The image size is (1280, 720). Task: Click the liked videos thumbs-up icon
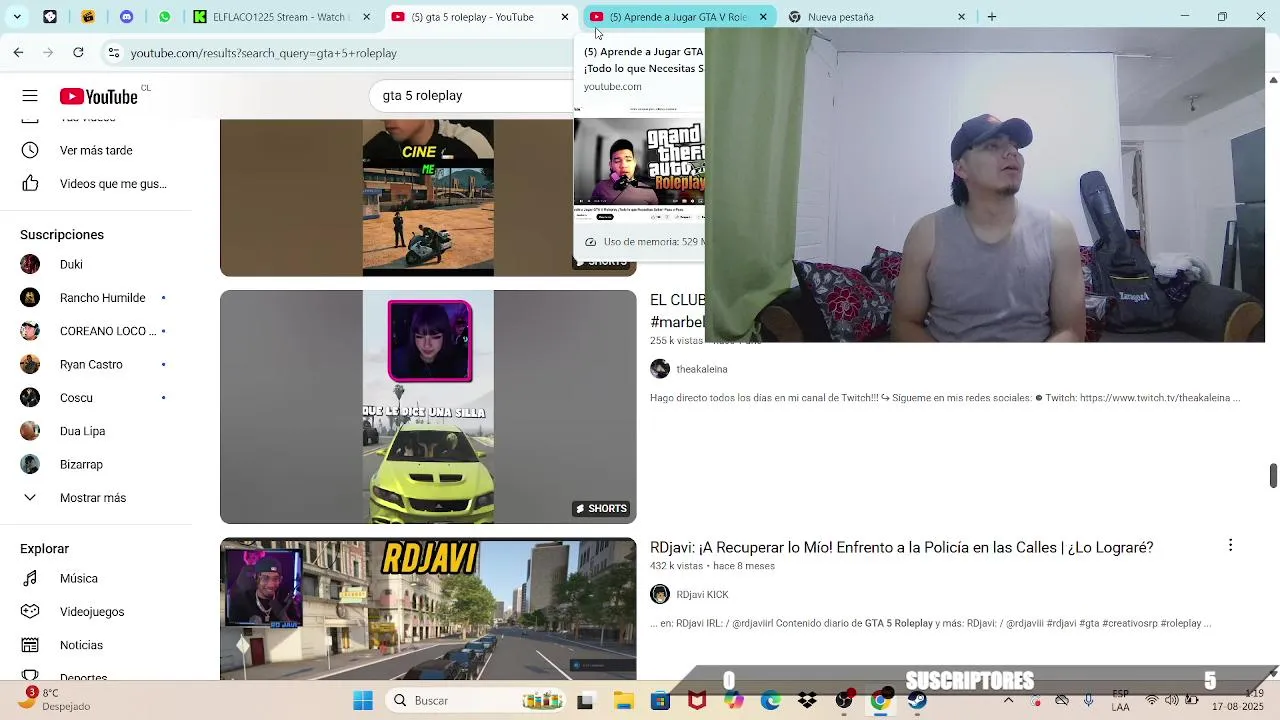pyautogui.click(x=30, y=184)
